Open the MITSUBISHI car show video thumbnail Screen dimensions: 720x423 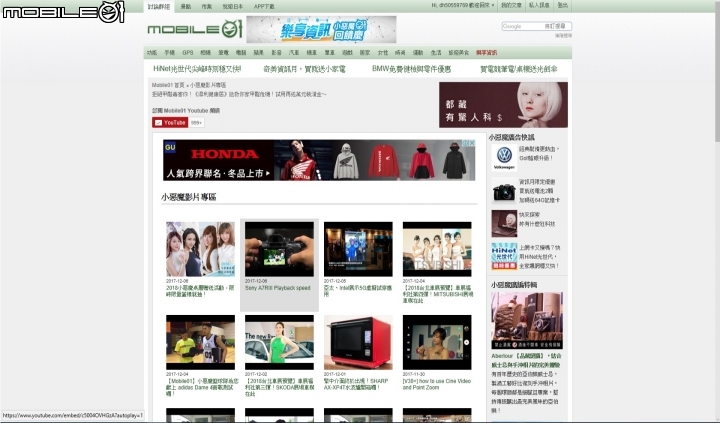click(x=437, y=249)
